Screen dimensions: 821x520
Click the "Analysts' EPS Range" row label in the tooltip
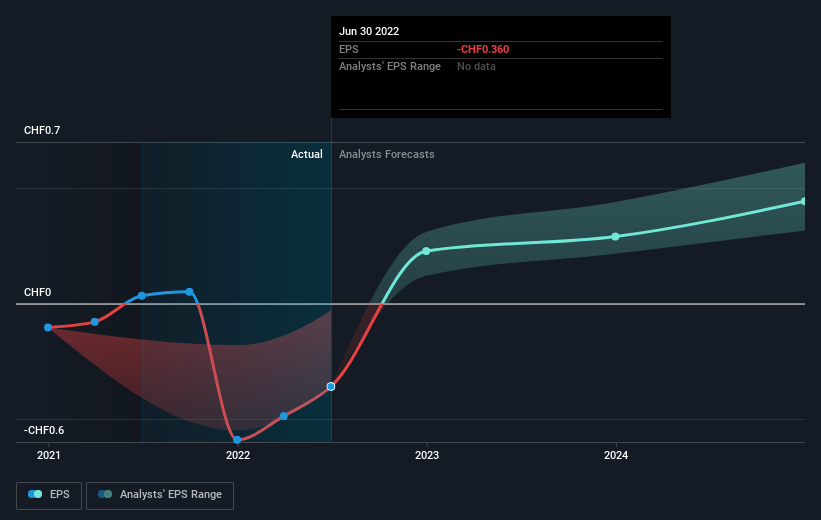[390, 67]
